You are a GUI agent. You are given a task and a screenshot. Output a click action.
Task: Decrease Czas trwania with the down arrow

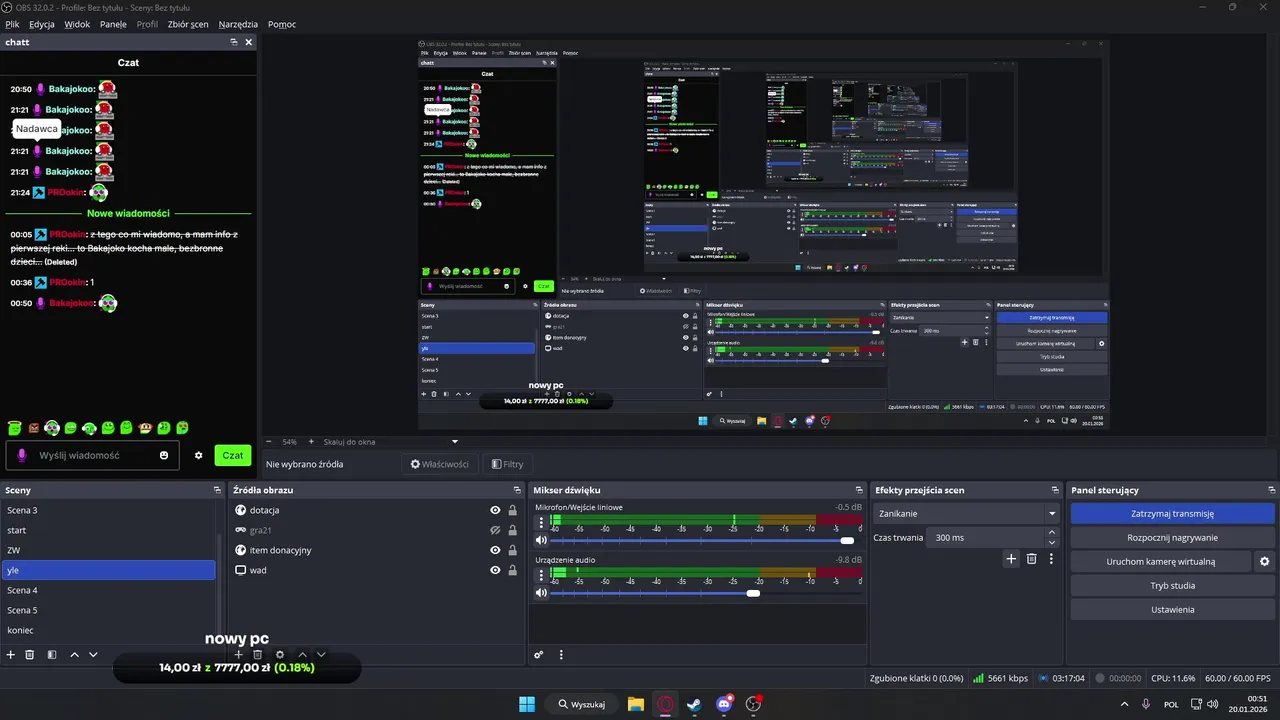click(1052, 542)
